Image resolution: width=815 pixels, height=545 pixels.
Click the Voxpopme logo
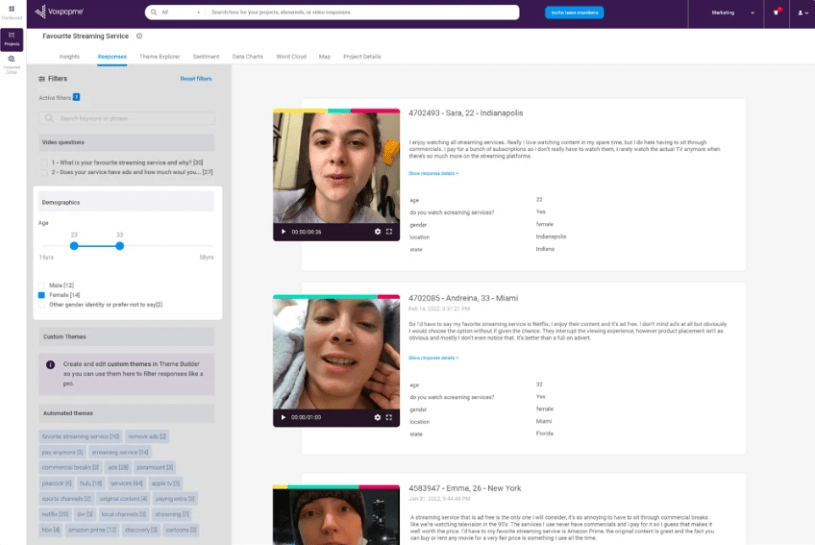pos(59,11)
